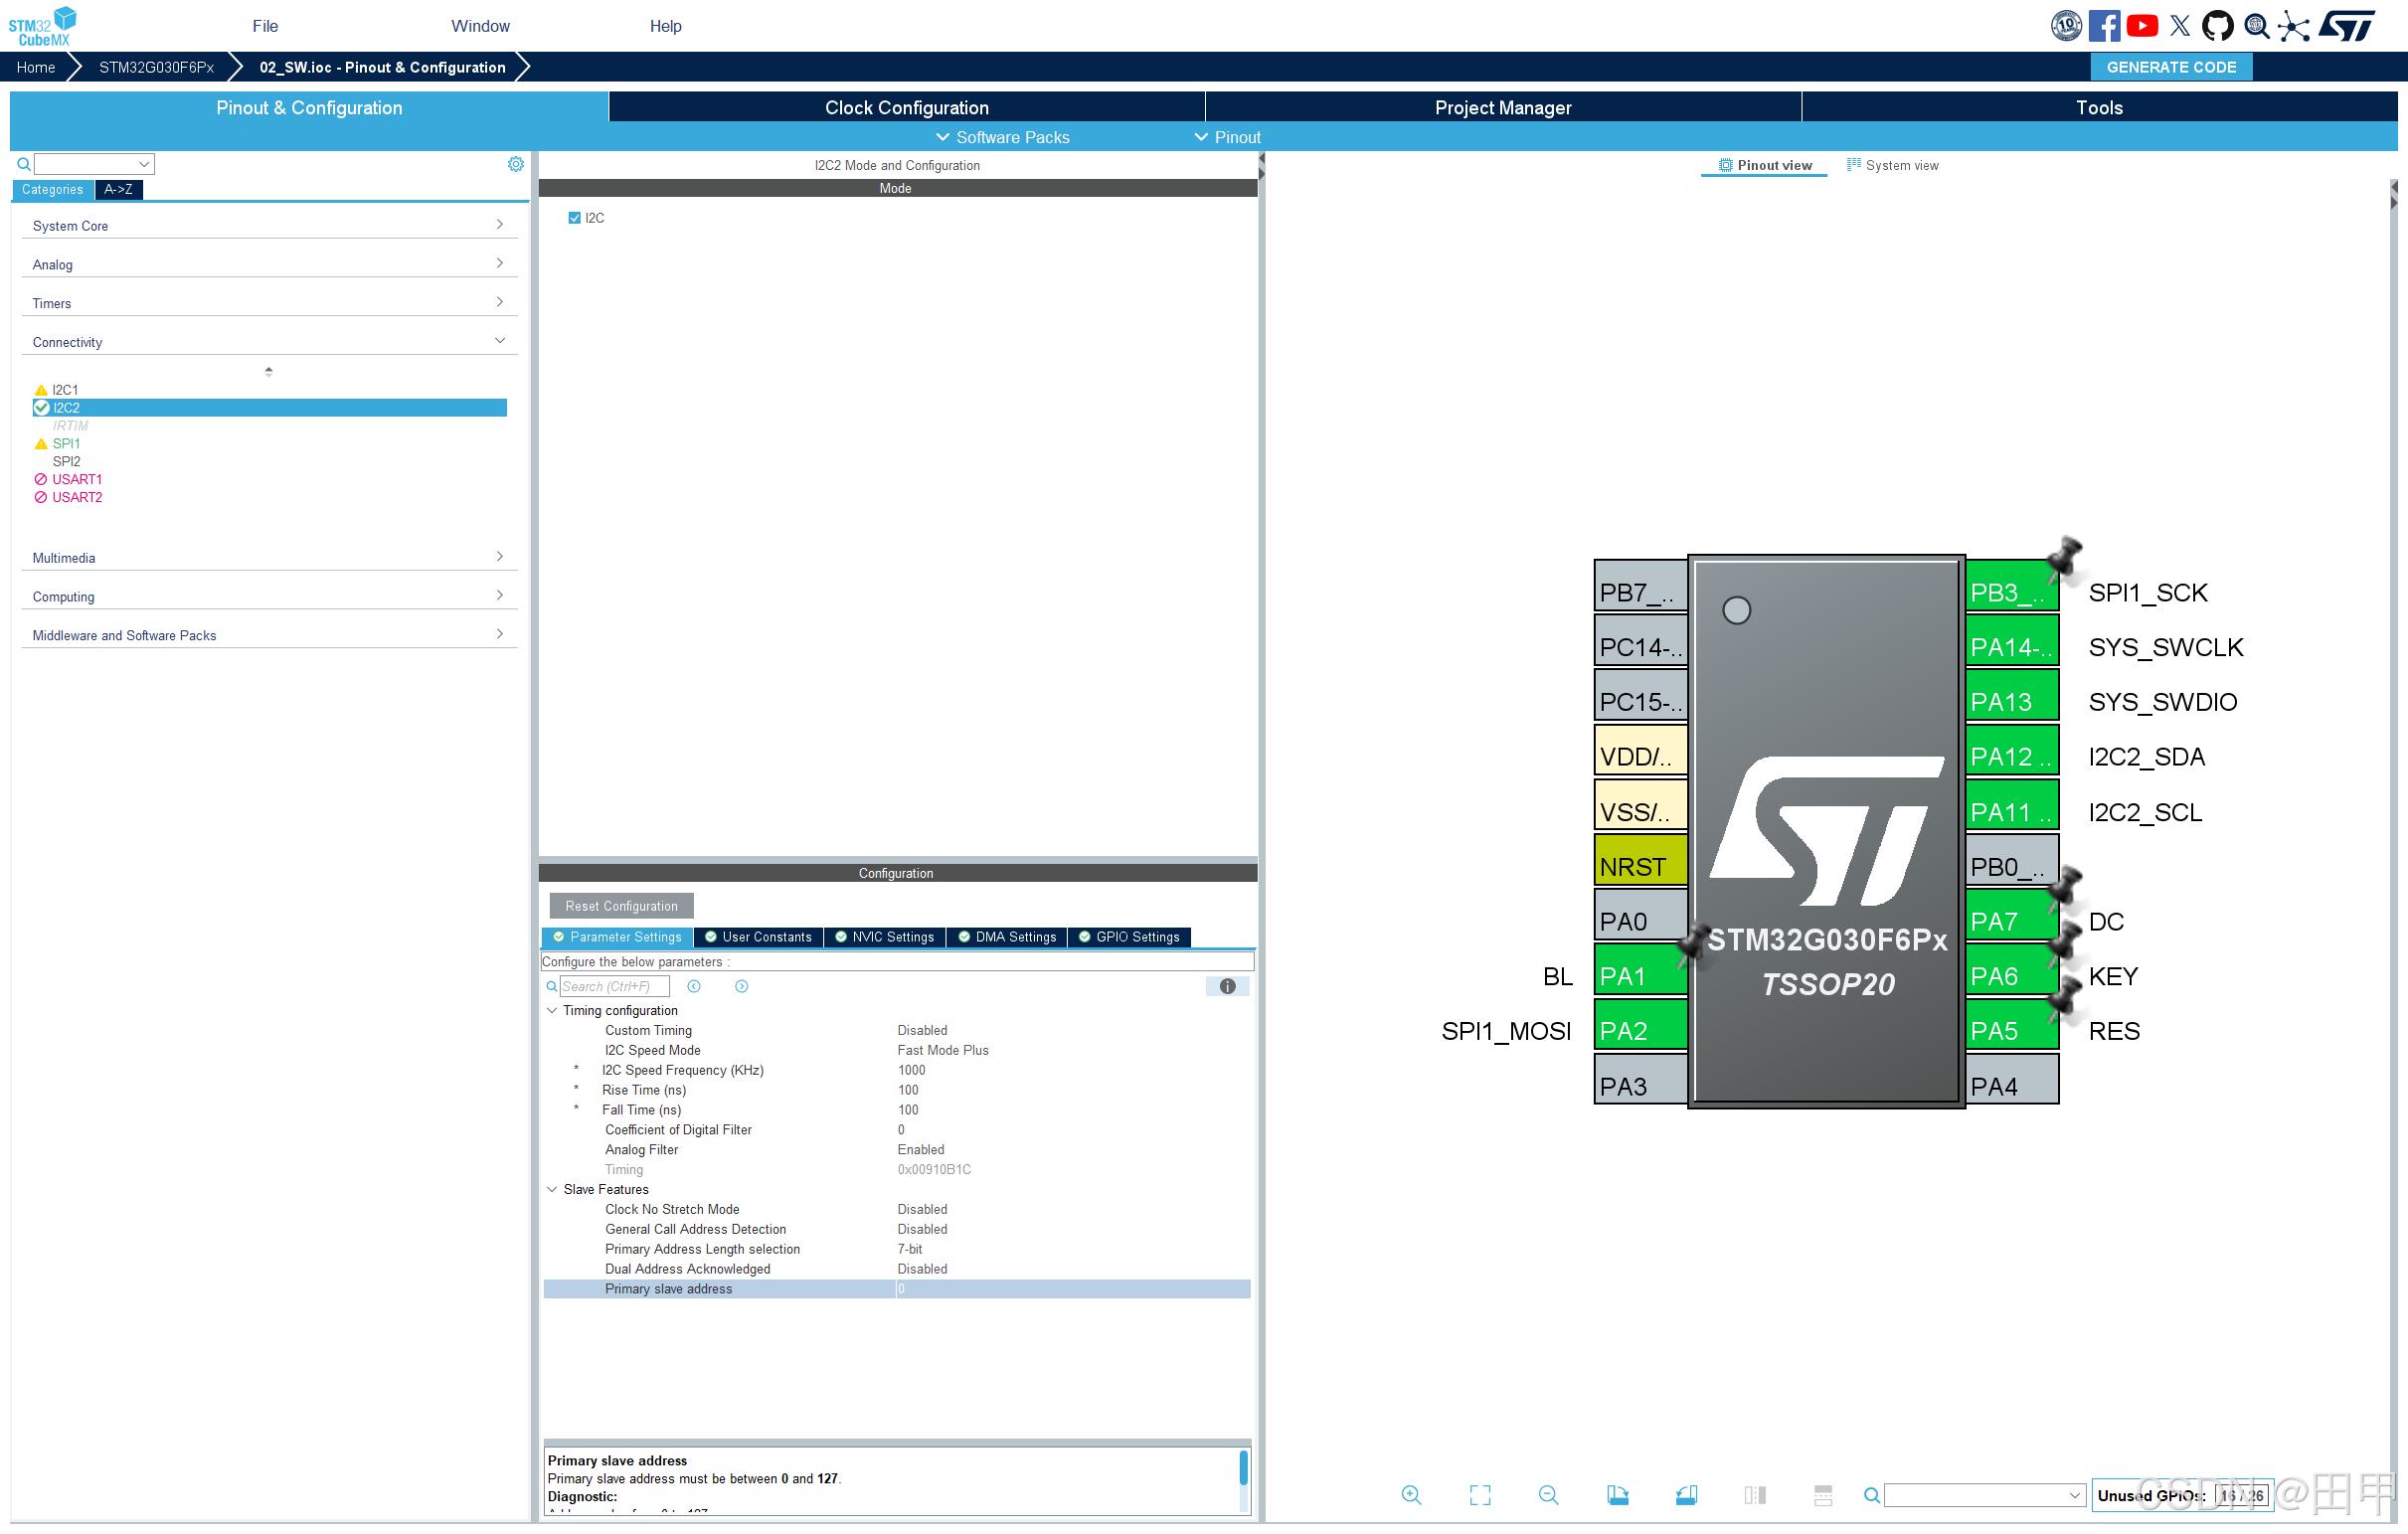Rotate chip counterclockwise icon
The height and width of the screenshot is (1534, 2408).
[1686, 1494]
